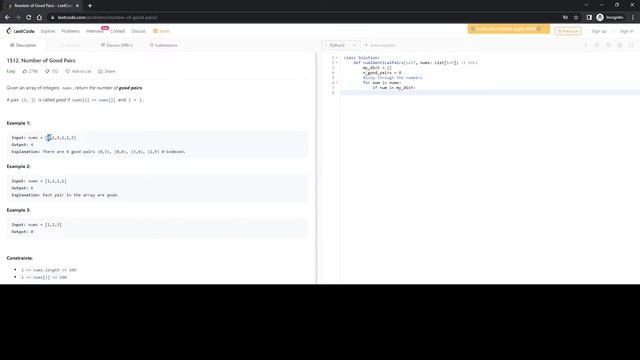Click the LeetCode logo
This screenshot has height=360, width=640.
tap(20, 31)
